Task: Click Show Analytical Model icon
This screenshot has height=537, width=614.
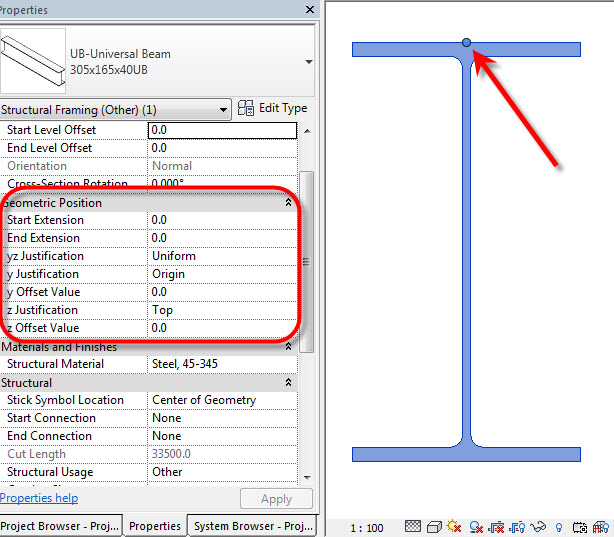Action: click(x=601, y=527)
